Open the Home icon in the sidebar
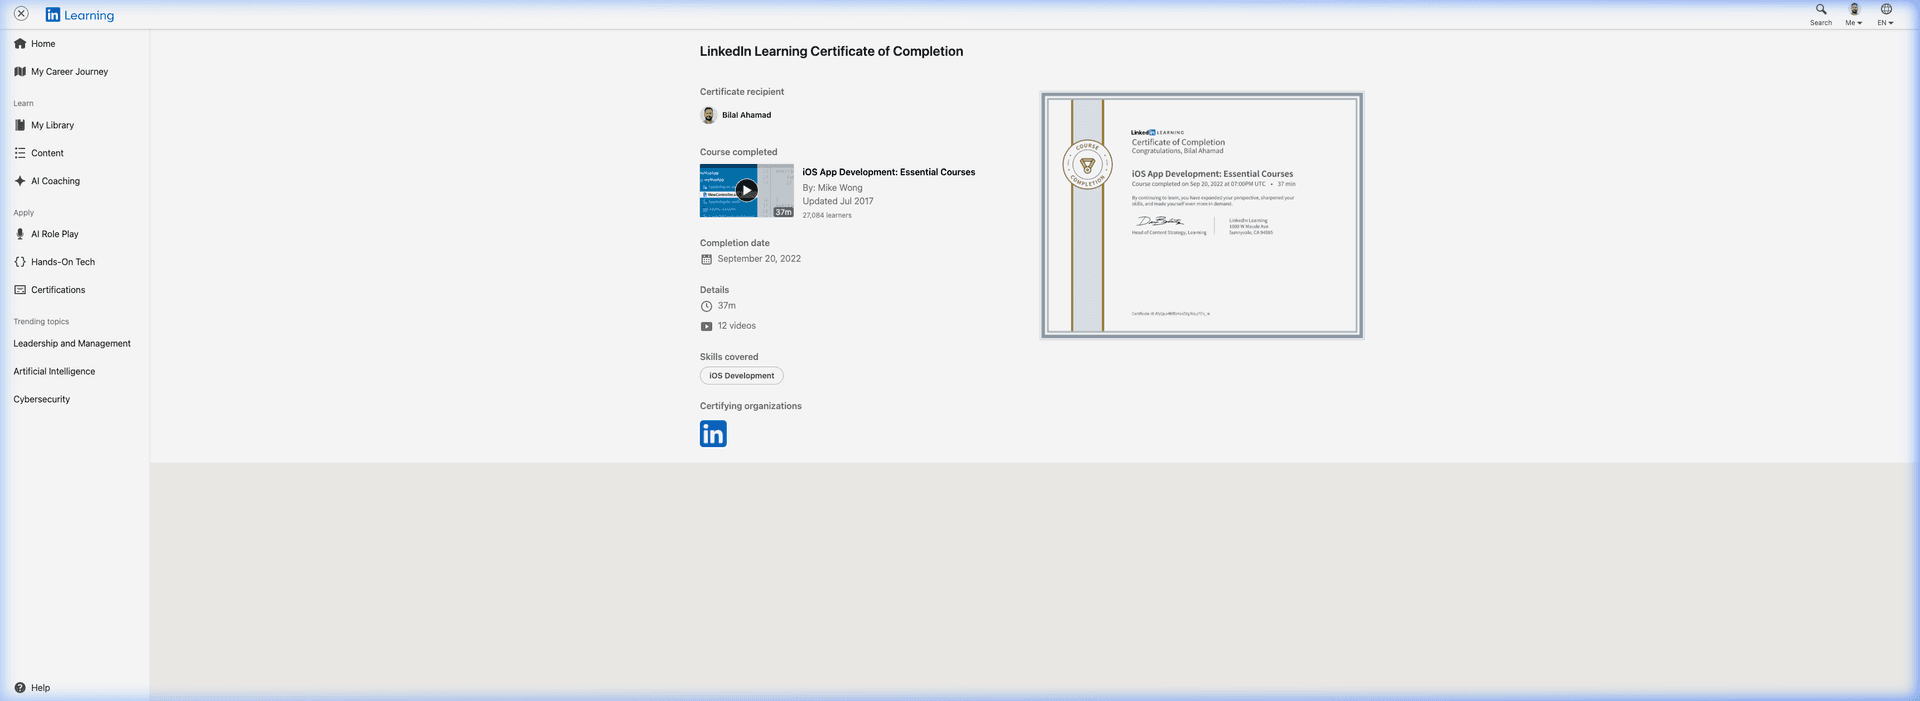This screenshot has height=701, width=1920. [x=20, y=44]
